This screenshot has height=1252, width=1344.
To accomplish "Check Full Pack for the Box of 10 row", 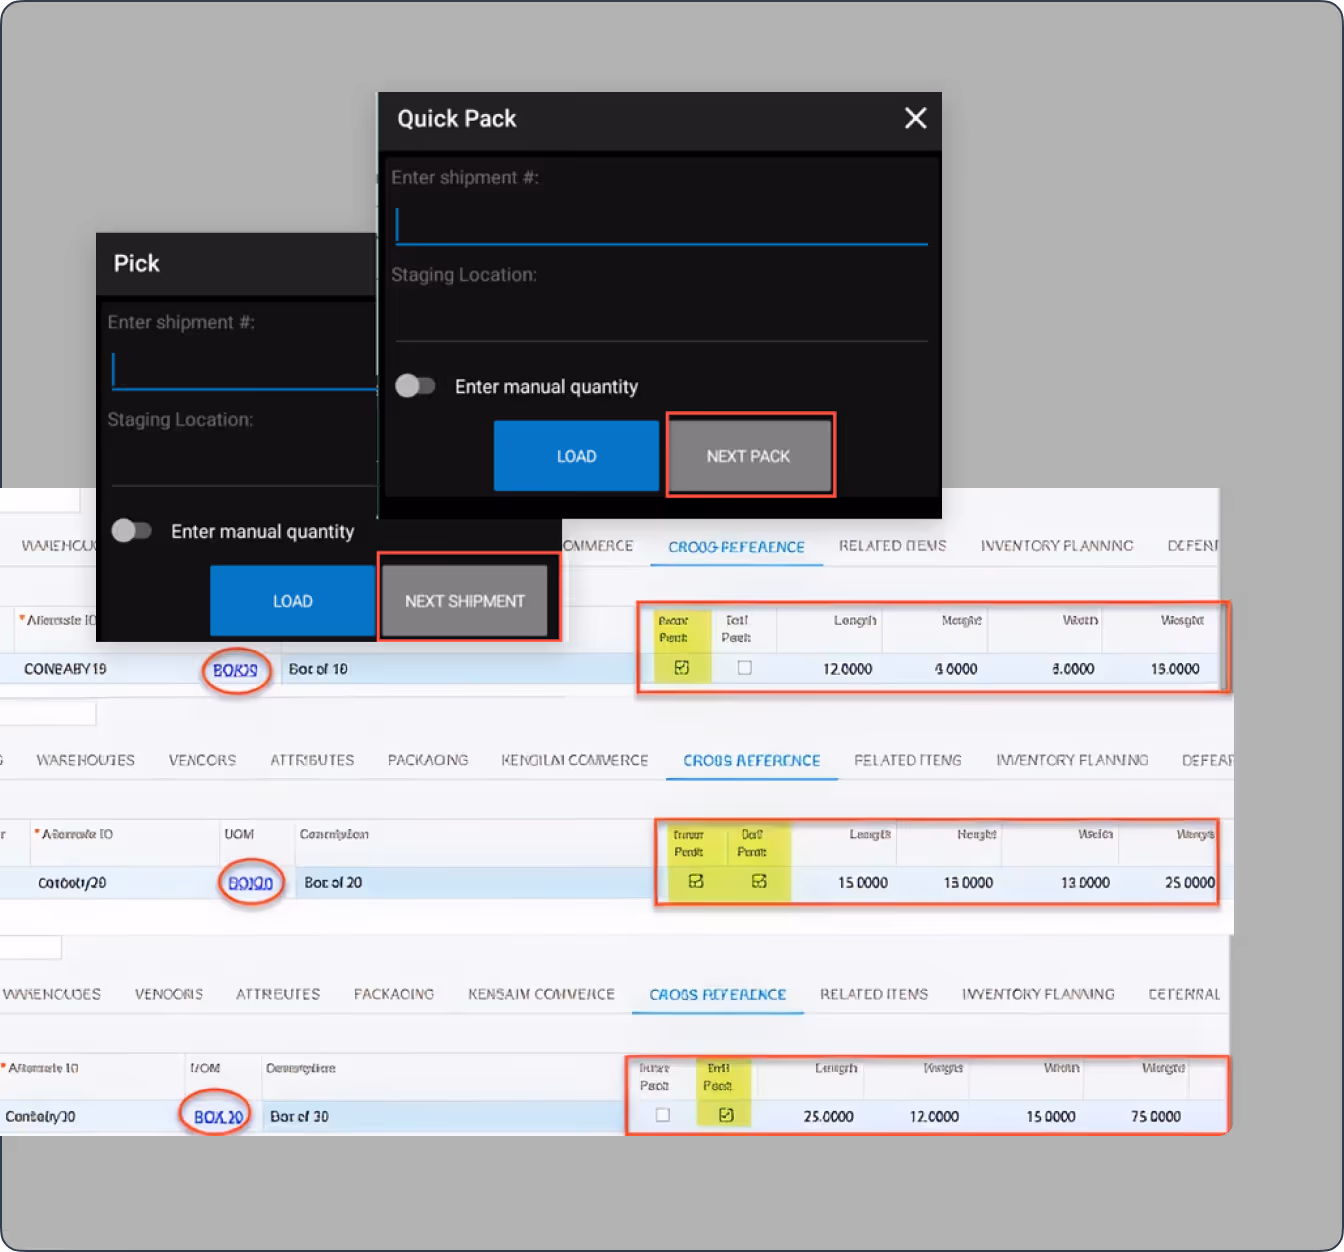I will (743, 668).
